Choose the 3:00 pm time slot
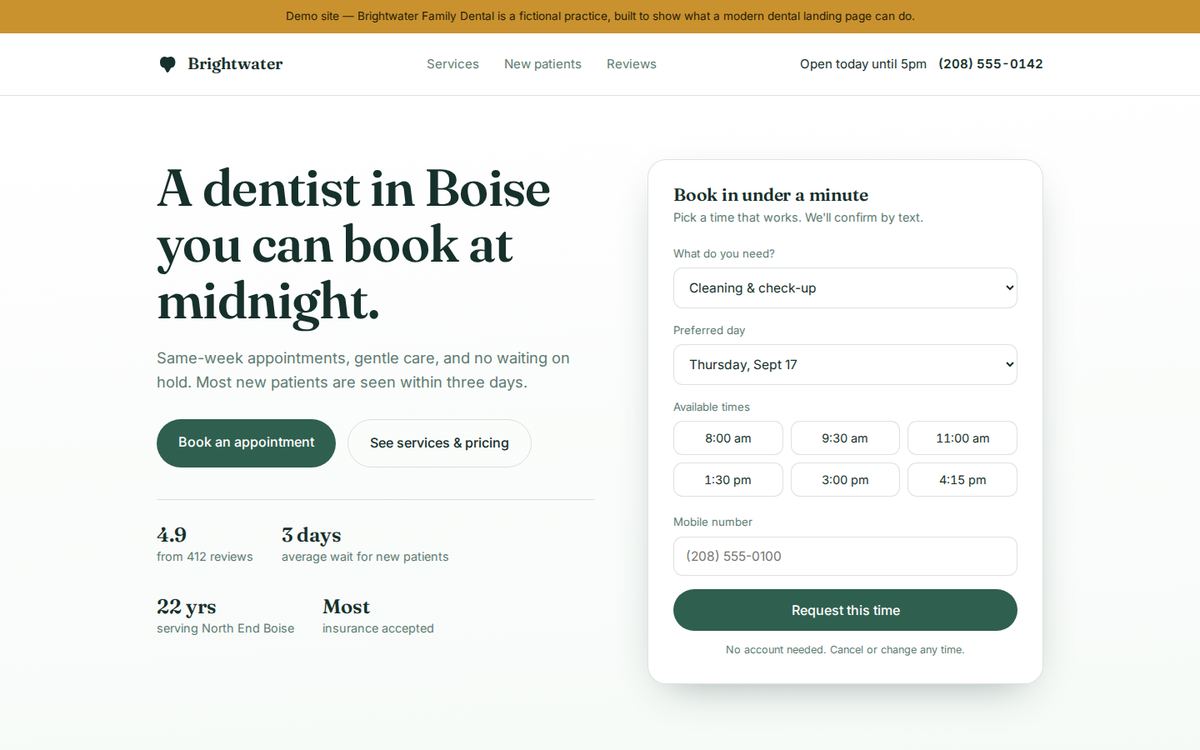Screen dimensions: 1200x750 point(845,480)
